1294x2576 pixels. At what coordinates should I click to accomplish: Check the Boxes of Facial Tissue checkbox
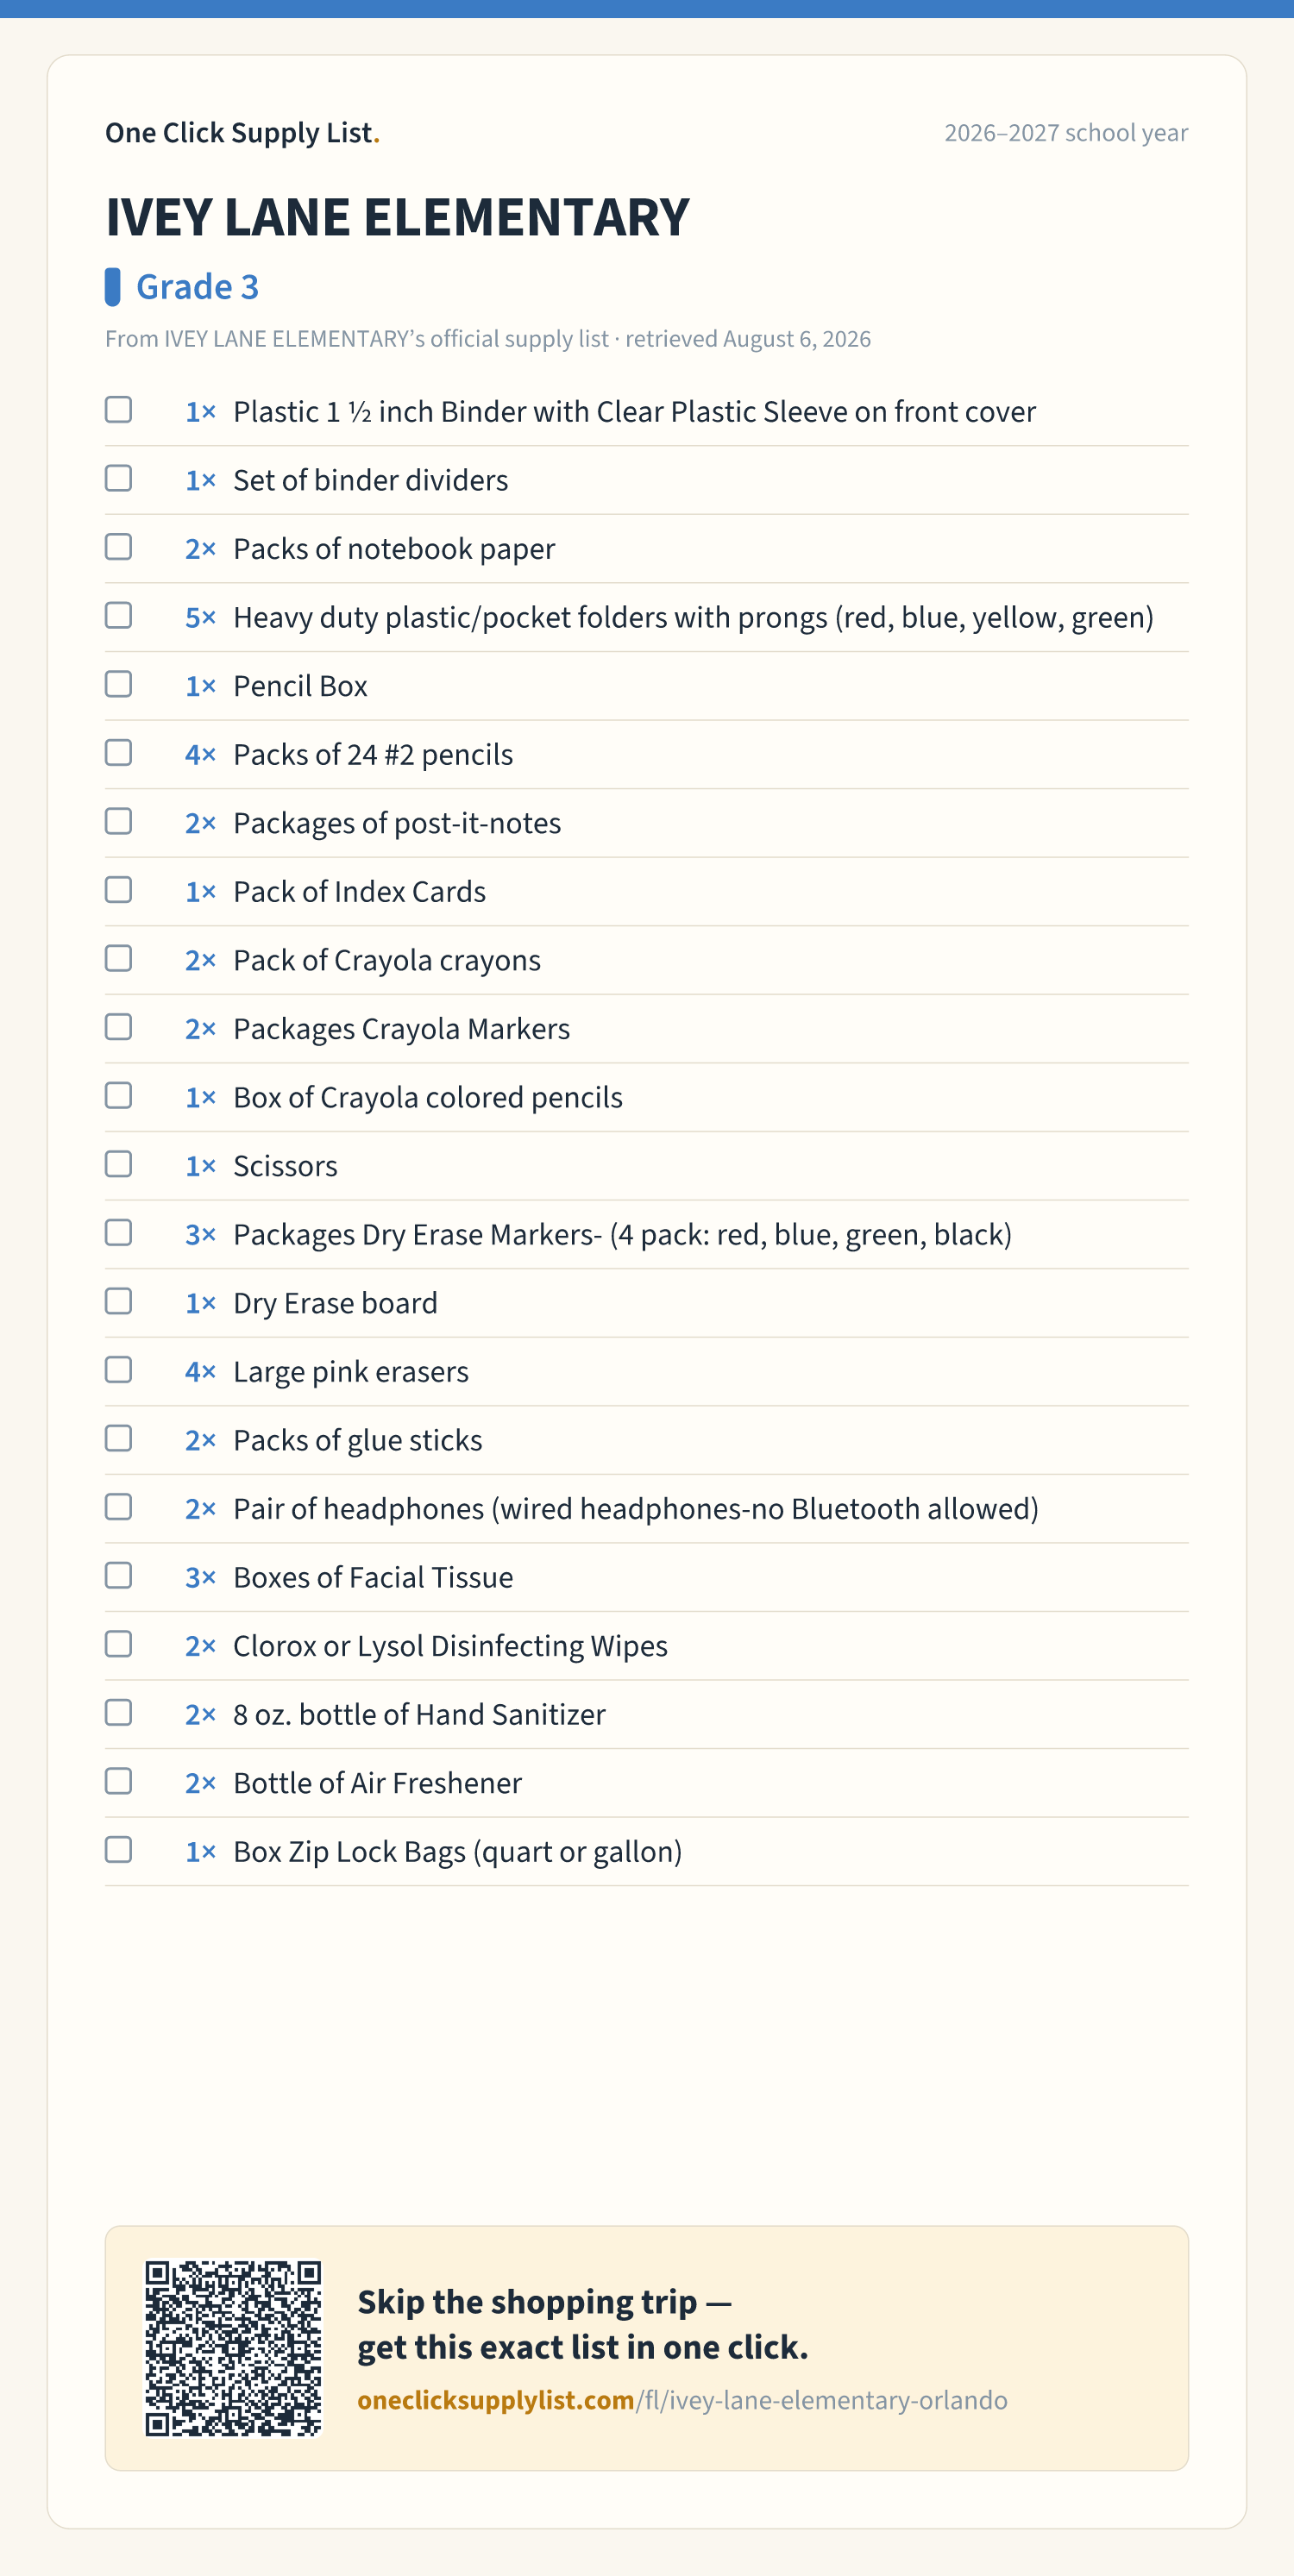pos(118,1576)
